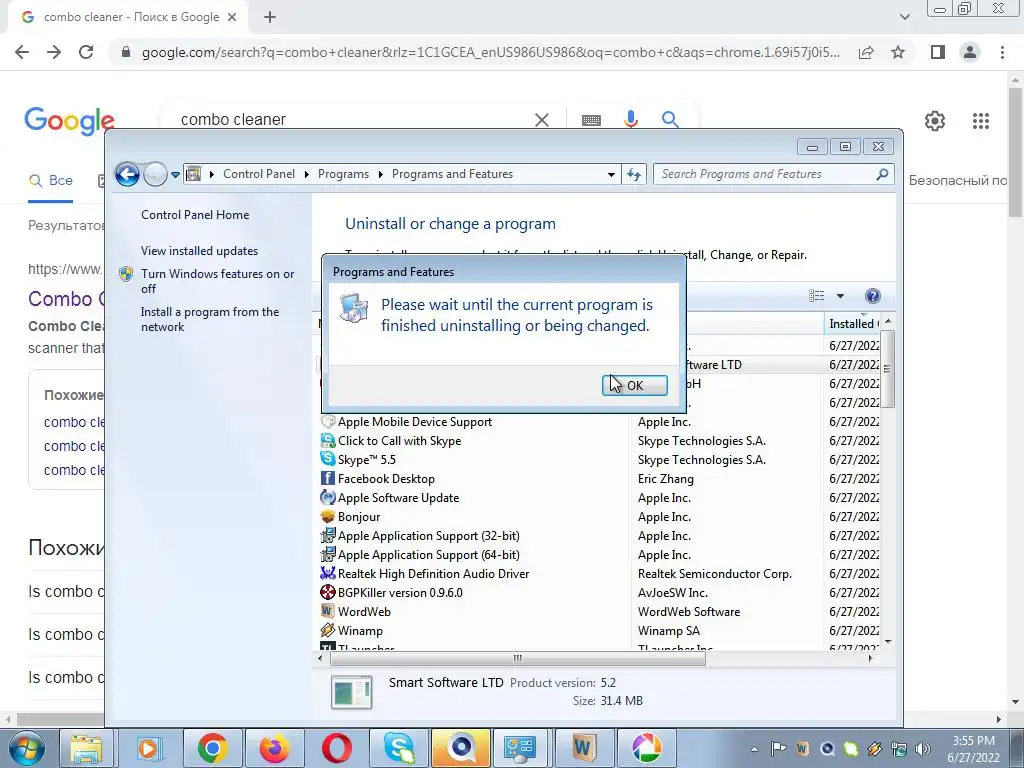Open Google on-screen keyboard icon

coord(591,120)
